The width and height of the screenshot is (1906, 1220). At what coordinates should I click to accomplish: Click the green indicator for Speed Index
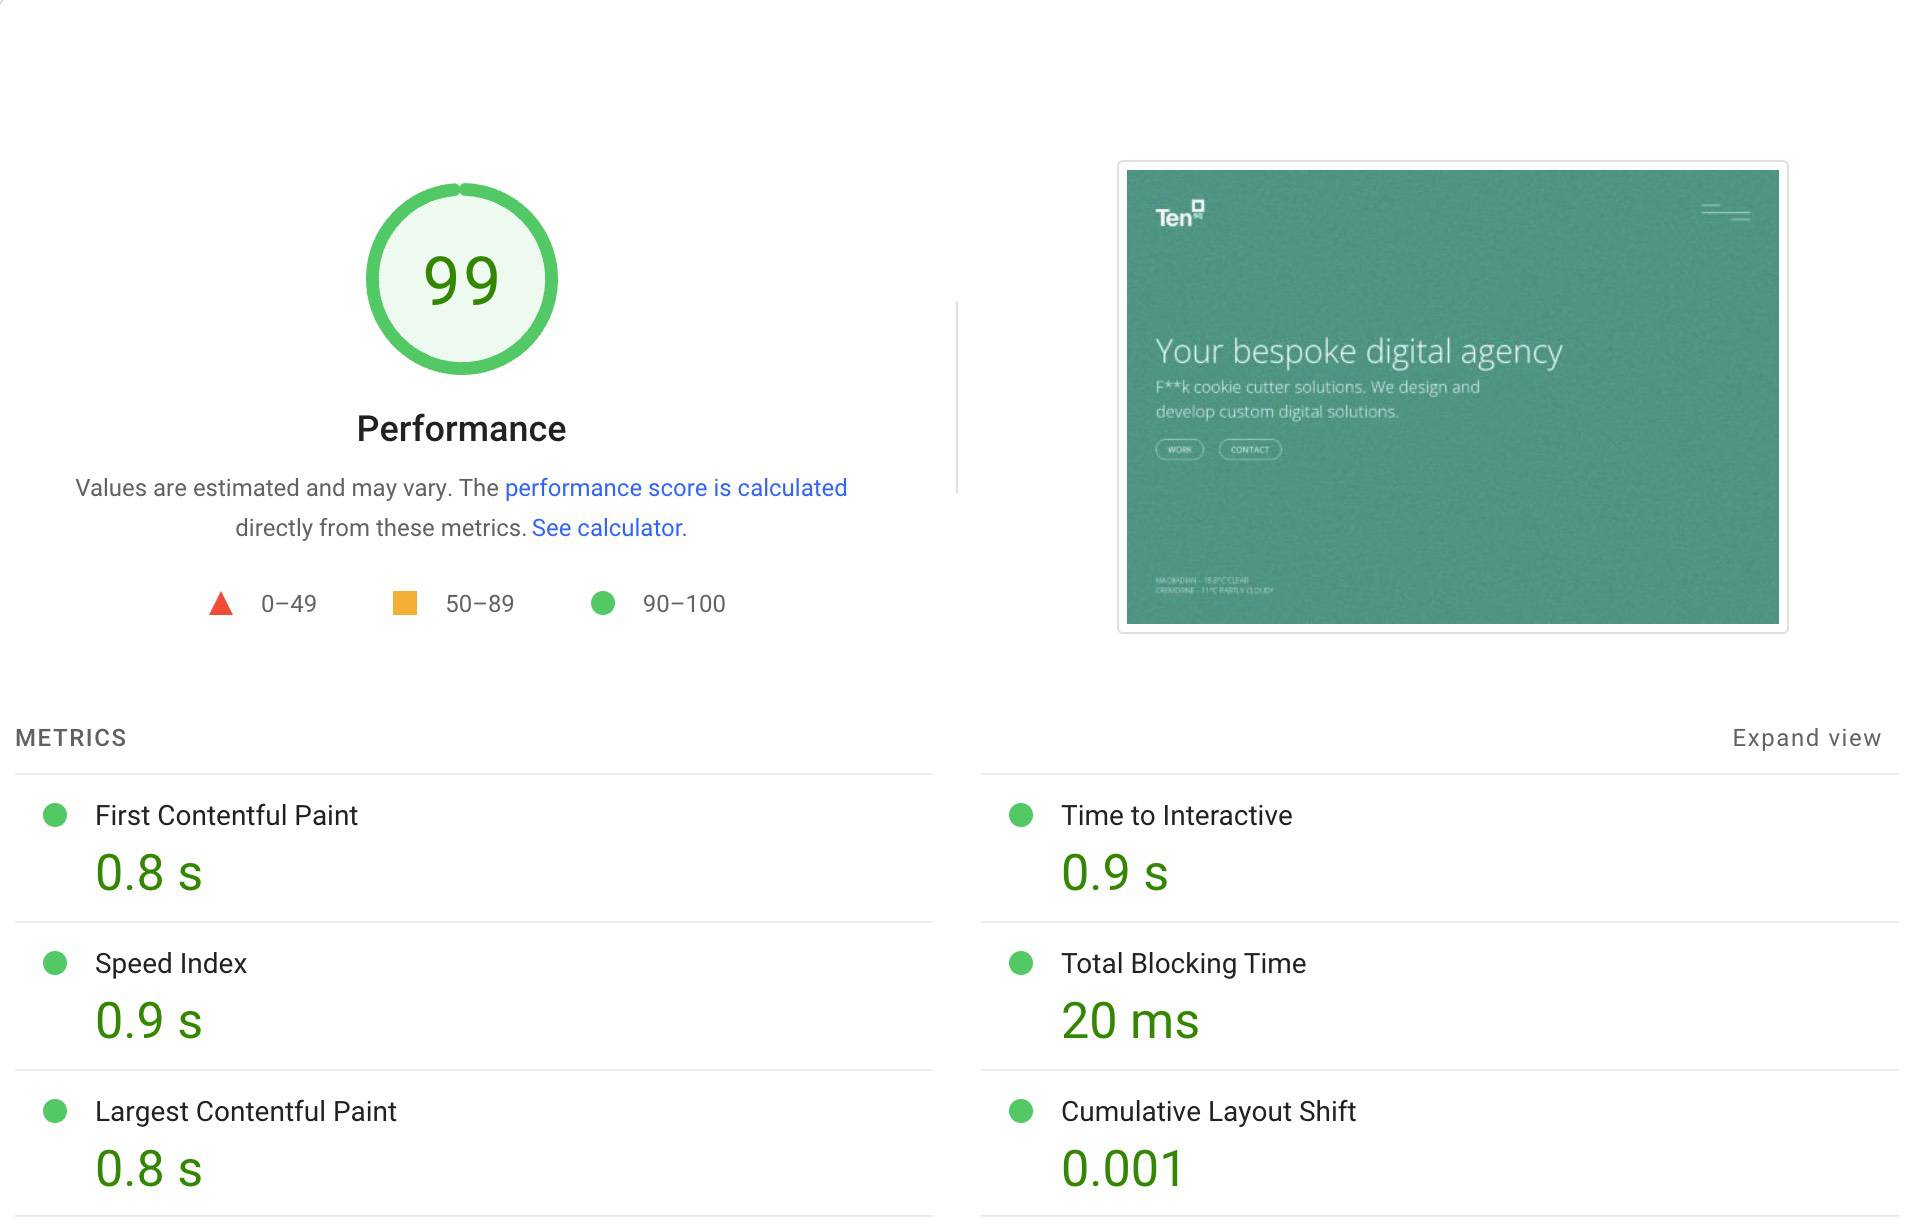[54, 964]
